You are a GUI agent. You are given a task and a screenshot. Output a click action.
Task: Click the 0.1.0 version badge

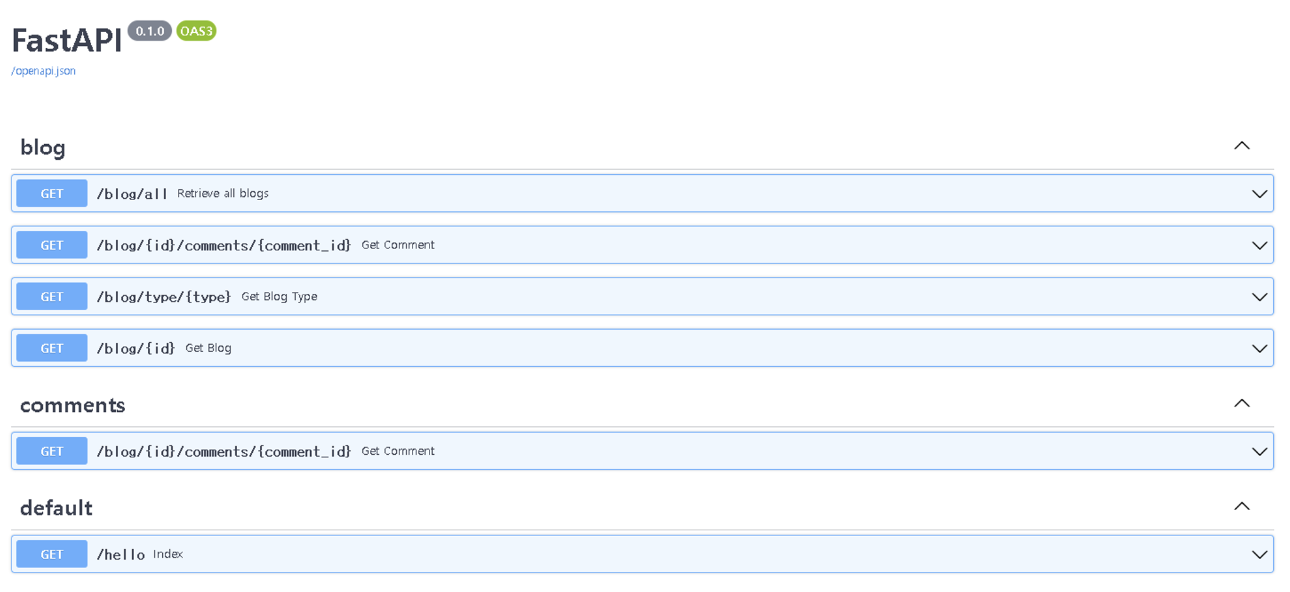coord(149,31)
